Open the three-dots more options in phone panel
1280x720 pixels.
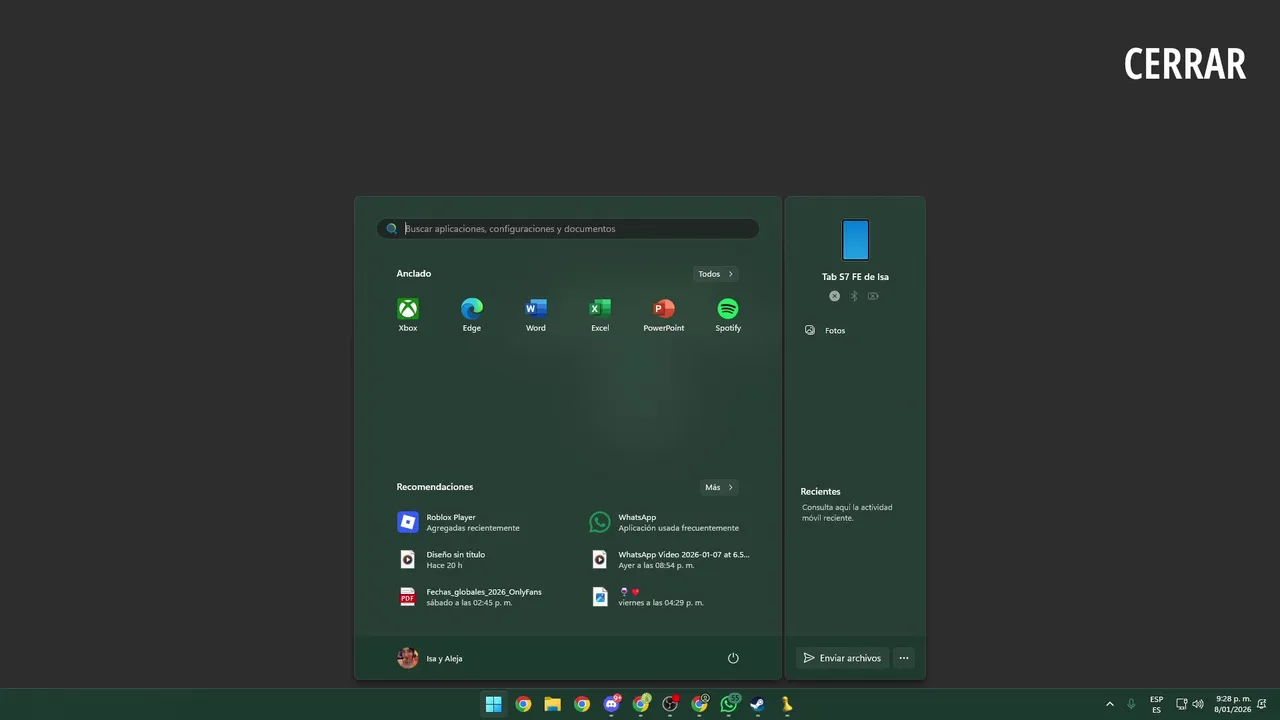(904, 658)
